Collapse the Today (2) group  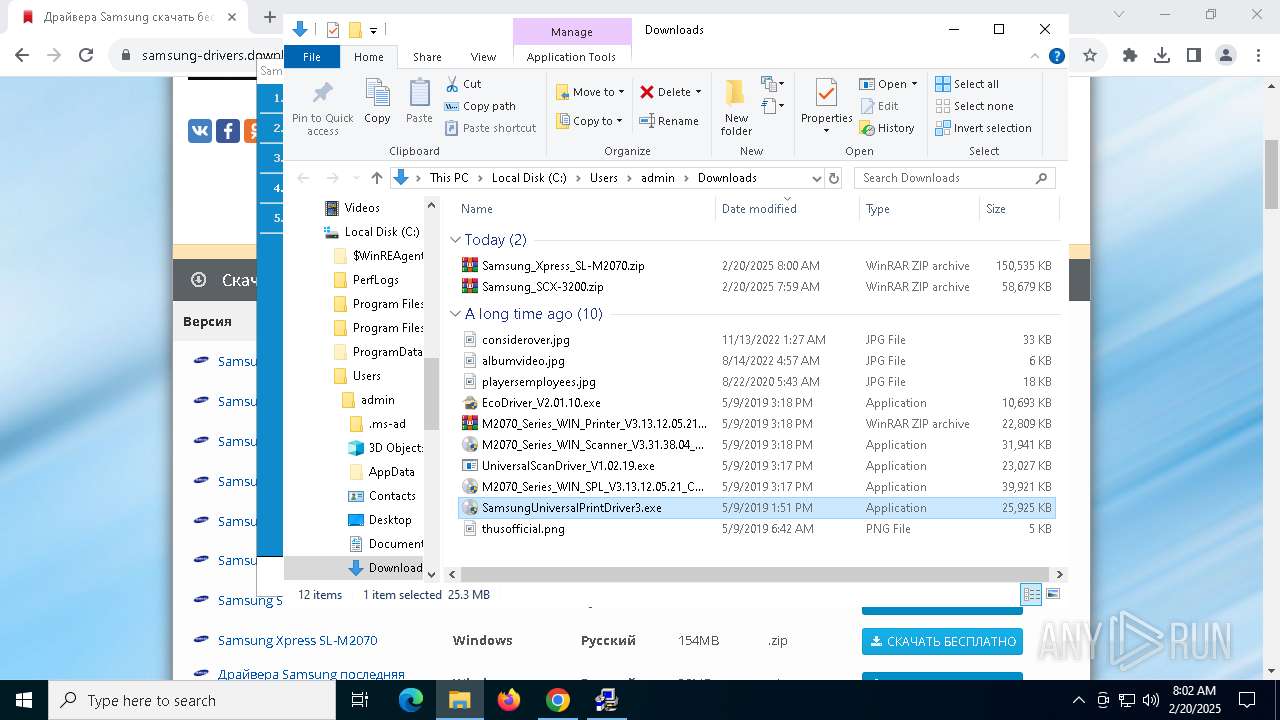pyautogui.click(x=455, y=240)
